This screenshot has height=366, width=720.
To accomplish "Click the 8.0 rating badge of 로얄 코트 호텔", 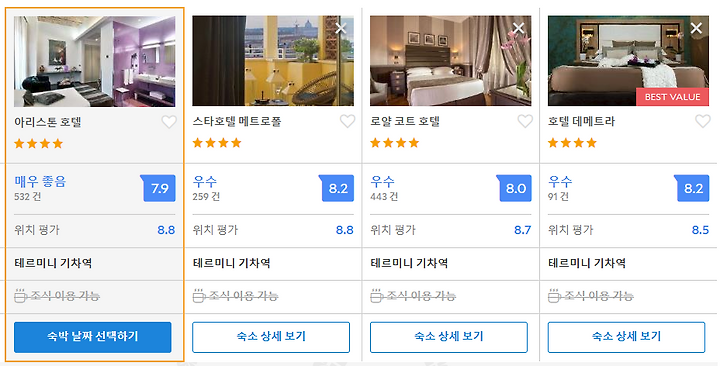I will [x=514, y=188].
